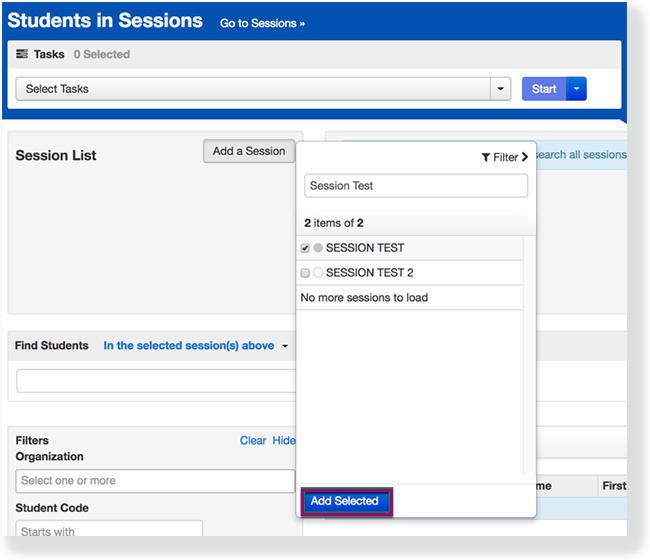Click the Clear filters link
Image resolution: width=650 pixels, height=560 pixels.
point(253,441)
